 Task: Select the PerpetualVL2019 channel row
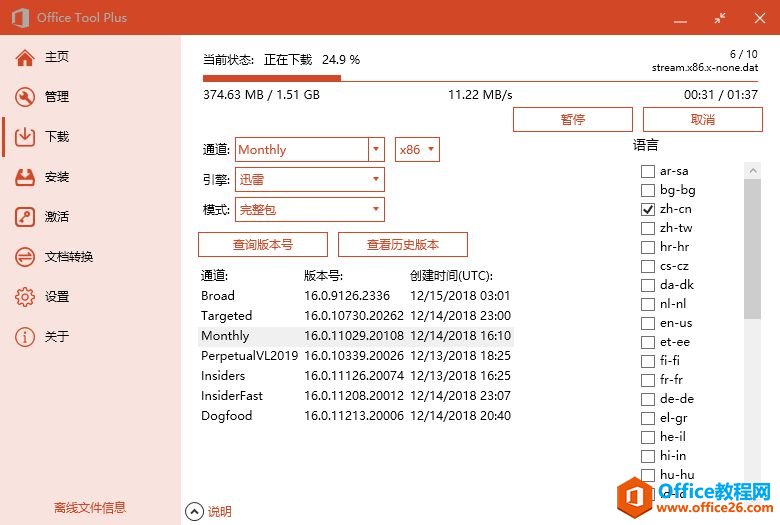(356, 356)
